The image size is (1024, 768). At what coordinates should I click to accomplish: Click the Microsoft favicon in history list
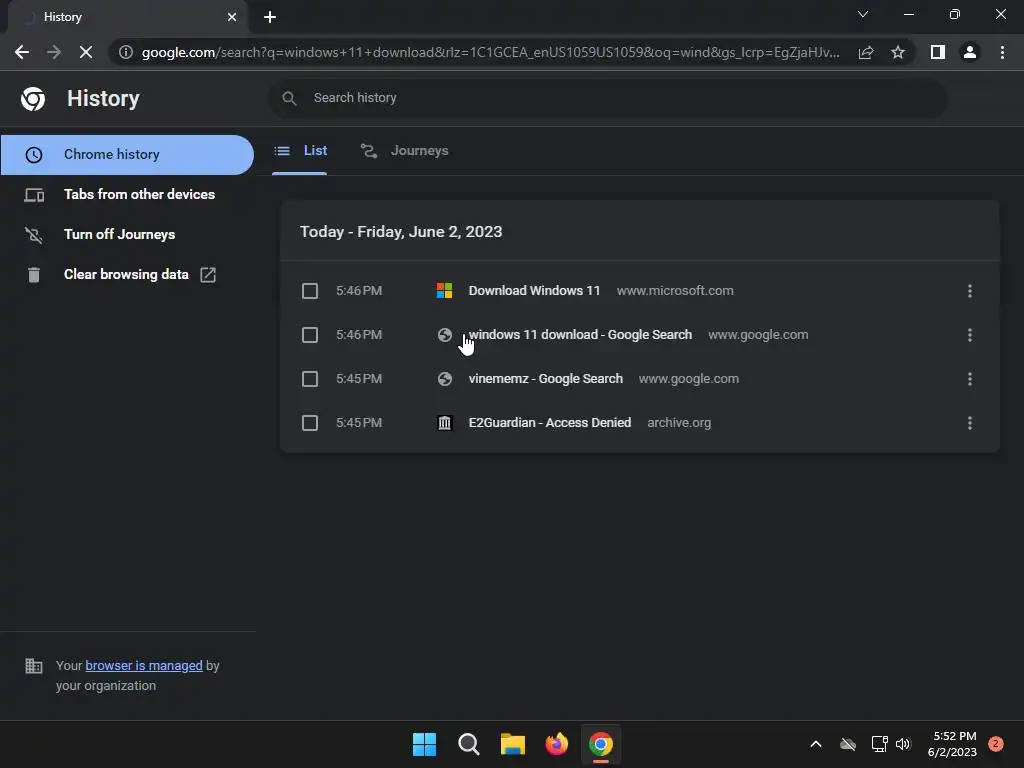pyautogui.click(x=445, y=291)
